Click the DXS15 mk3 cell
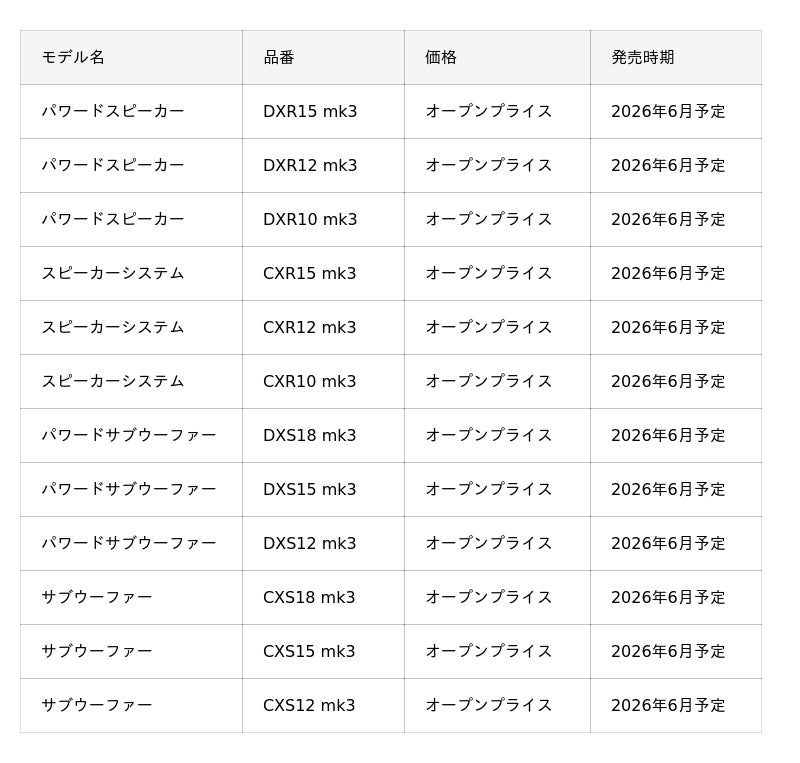This screenshot has height=763, width=800. [310, 490]
